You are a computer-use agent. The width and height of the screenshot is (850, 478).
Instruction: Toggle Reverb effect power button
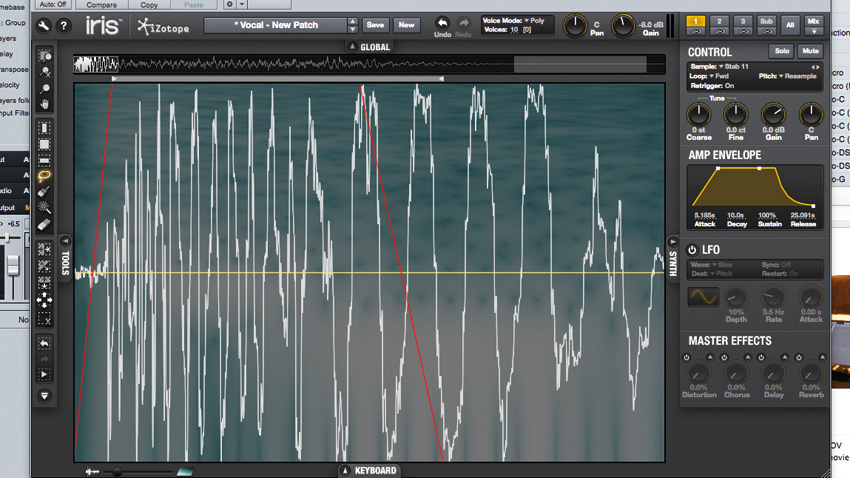[799, 358]
